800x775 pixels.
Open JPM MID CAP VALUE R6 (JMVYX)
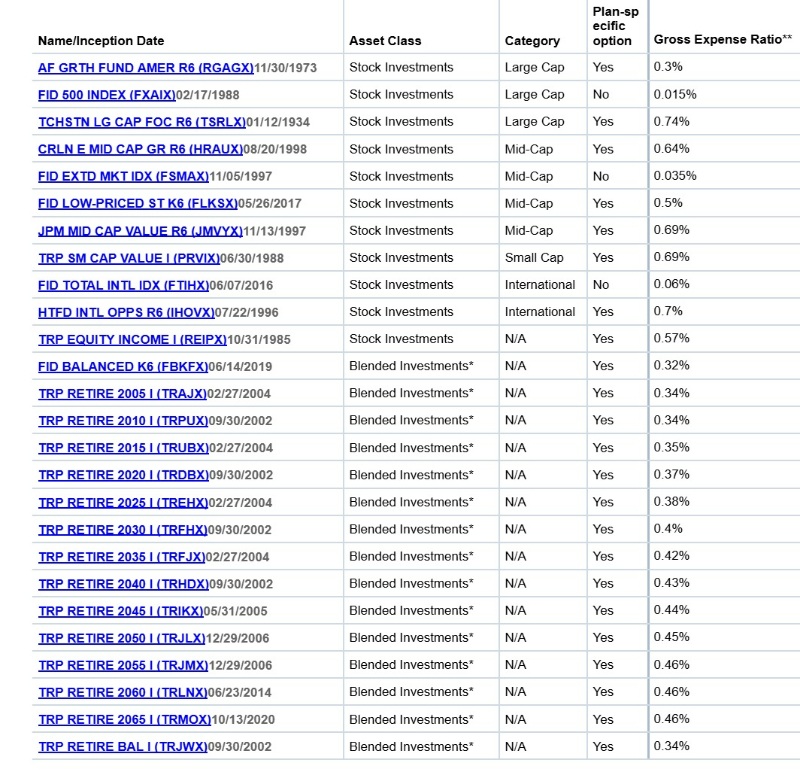click(140, 231)
